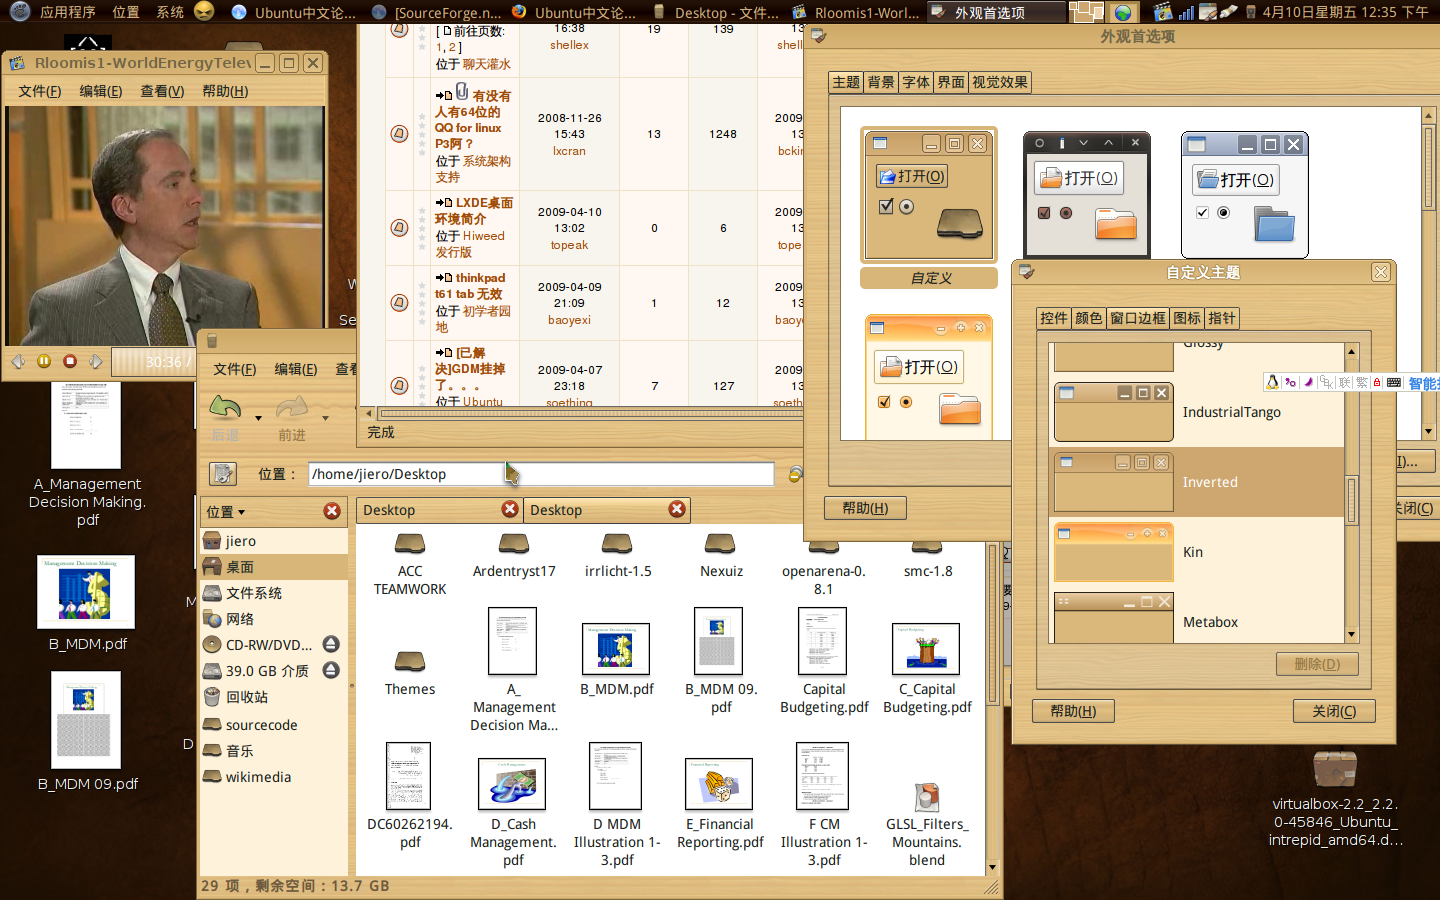
Task: Close the second Desktop tab
Action: (677, 509)
